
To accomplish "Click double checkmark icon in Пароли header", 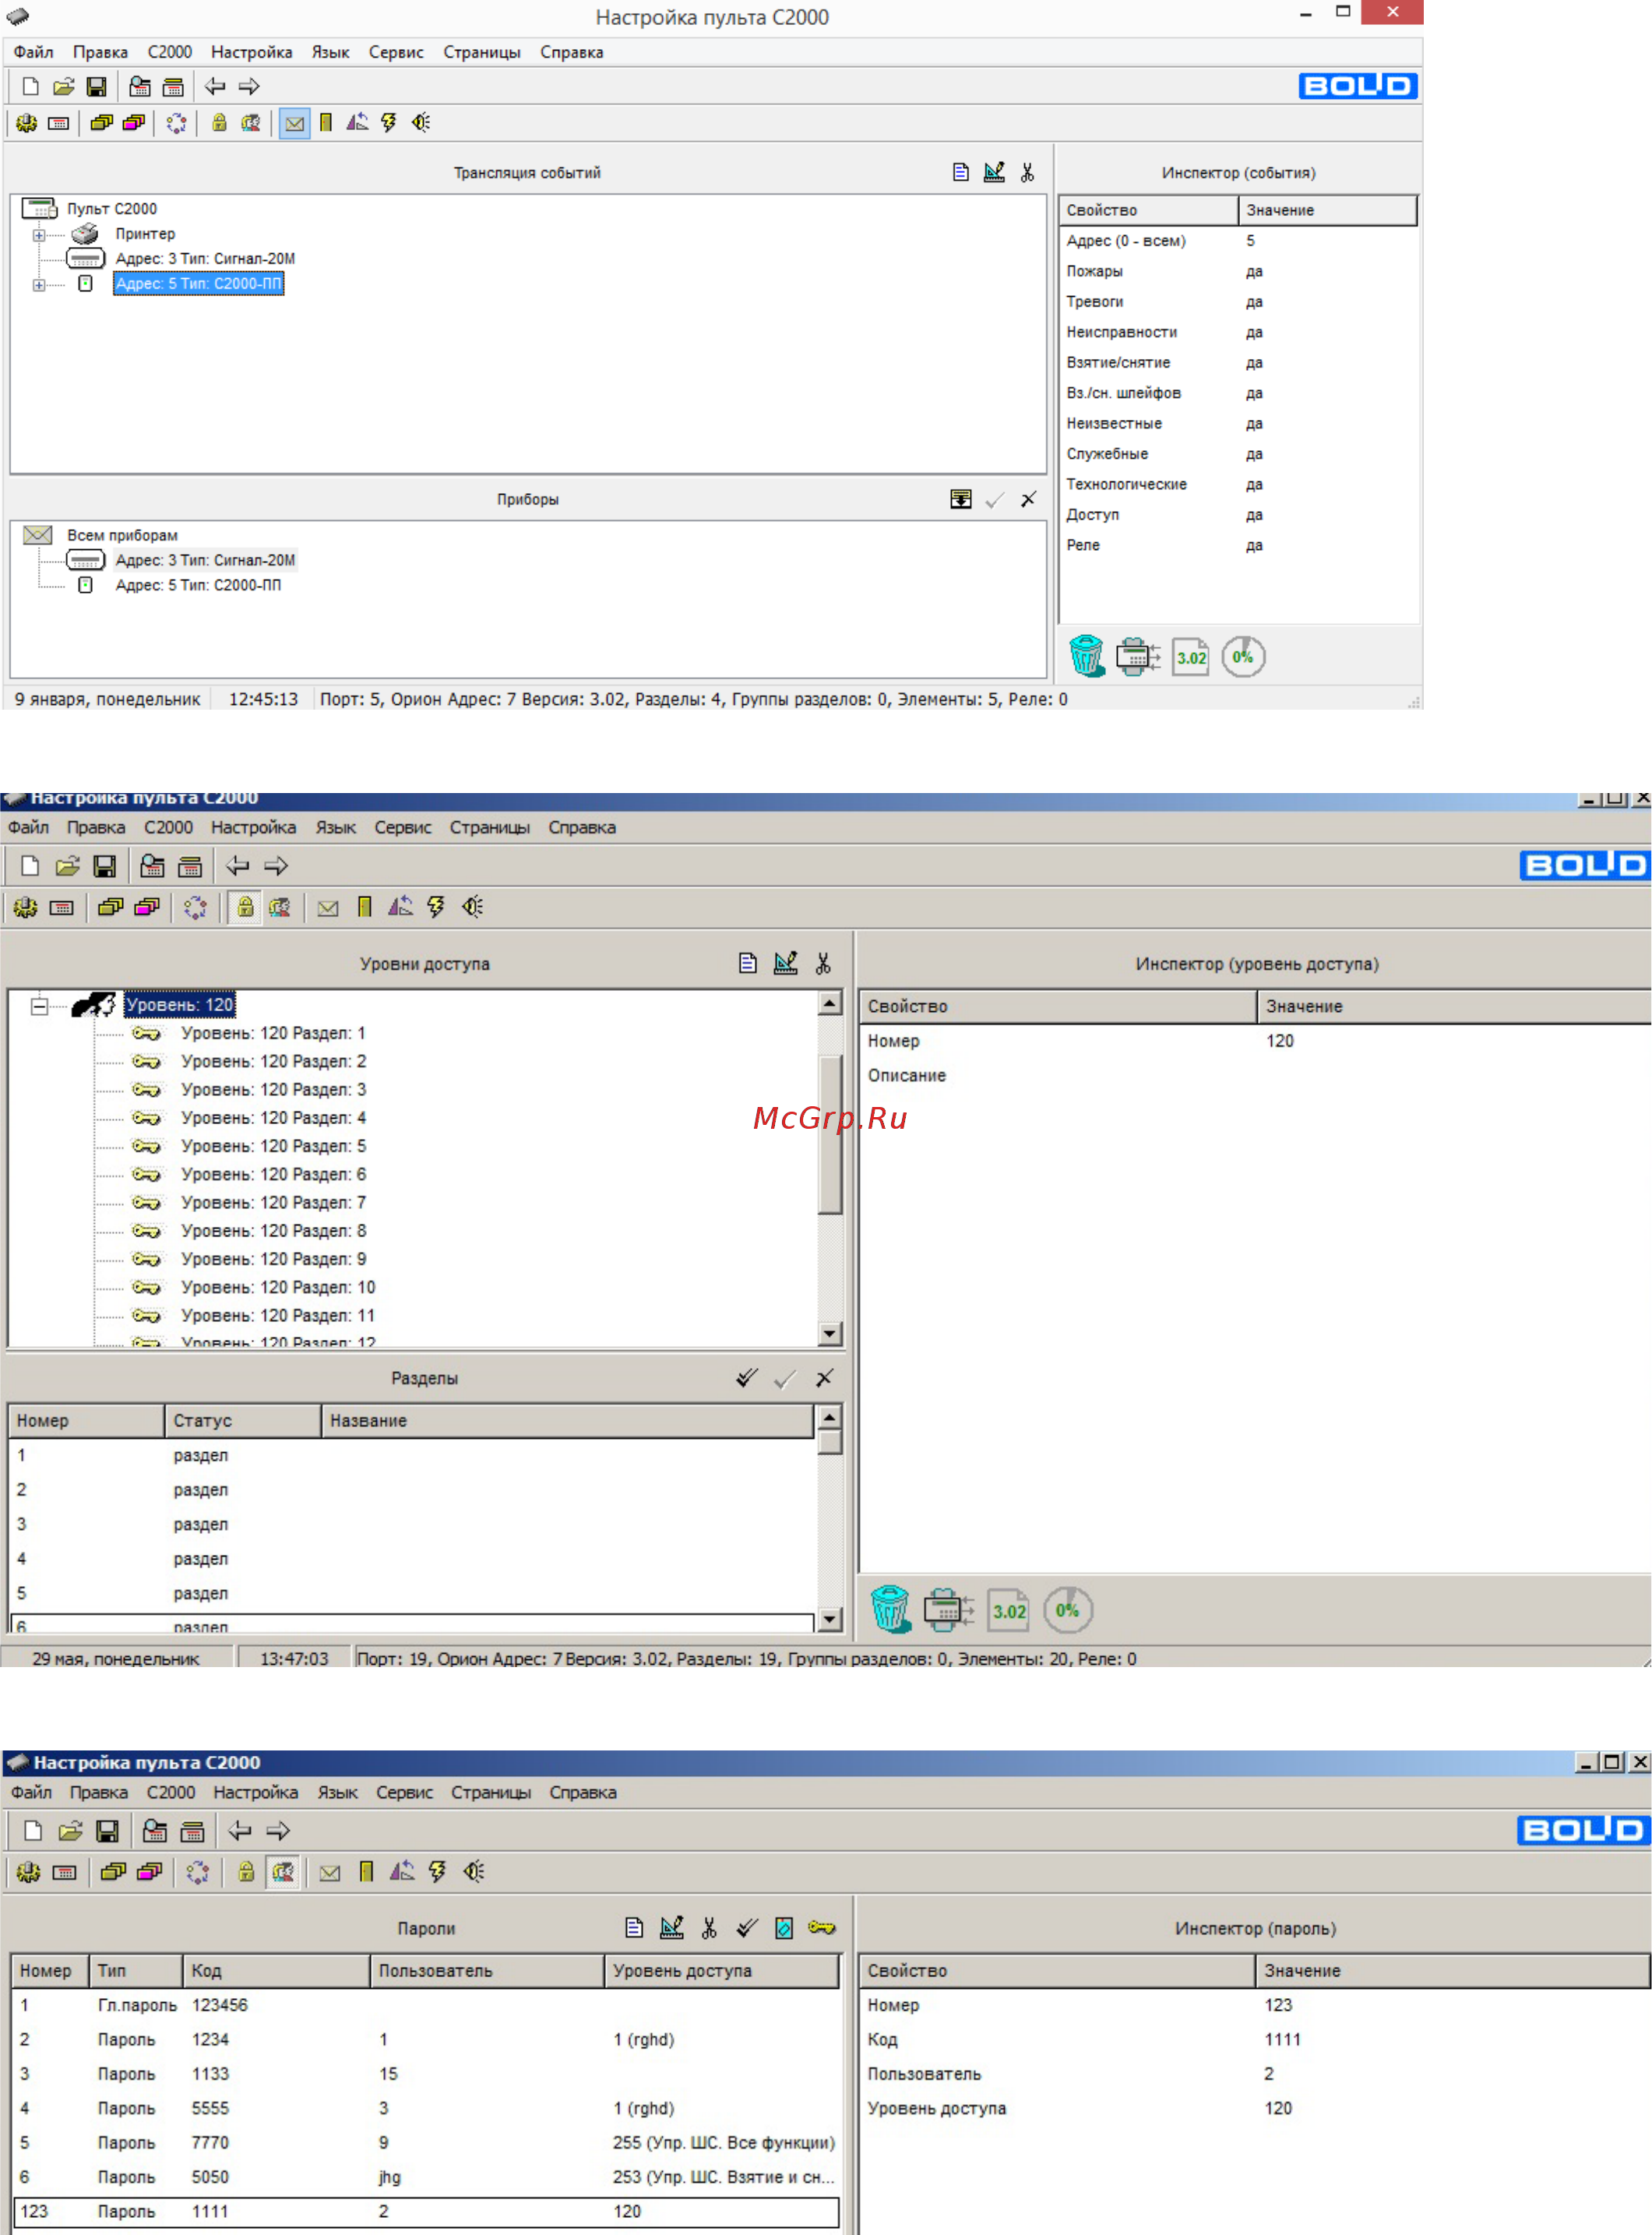I will click(x=747, y=1928).
